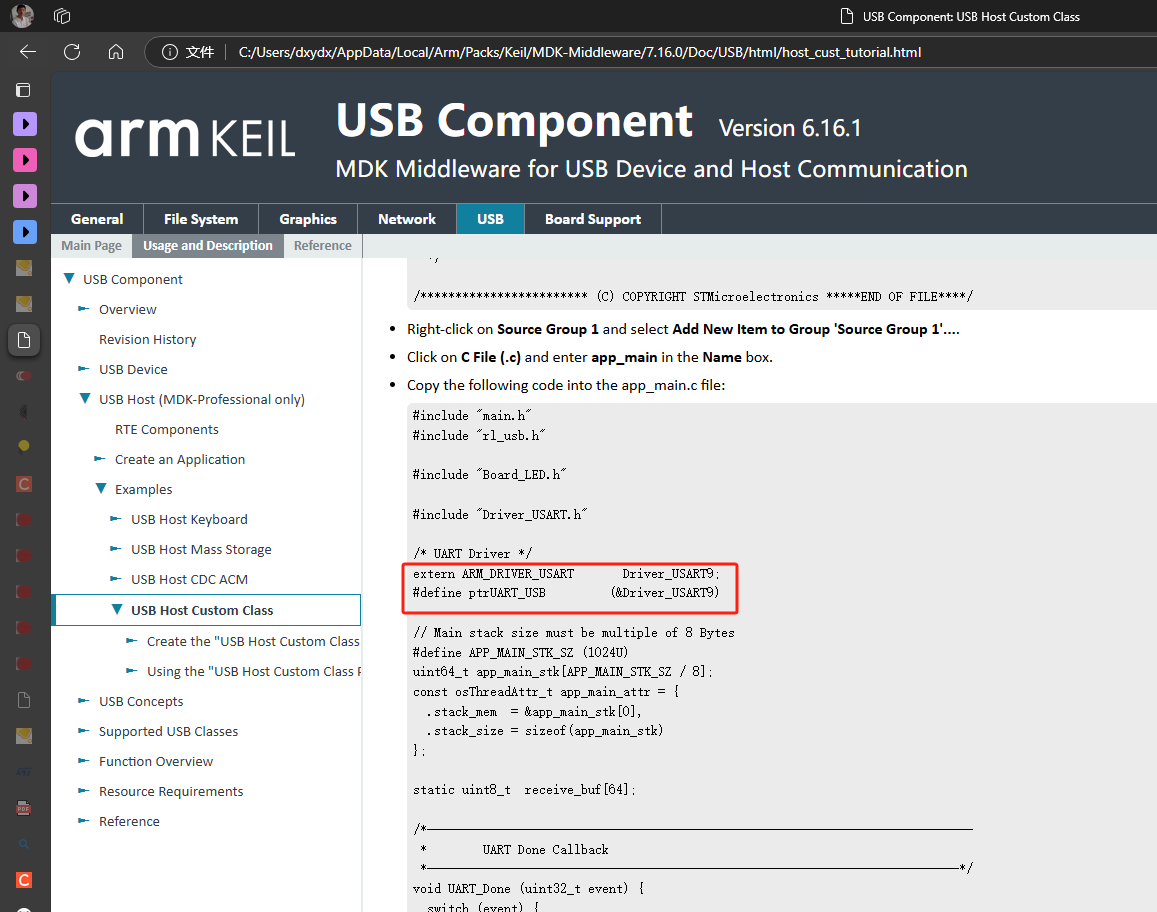Expand the USB Host CDC ACM arrow

(116, 578)
